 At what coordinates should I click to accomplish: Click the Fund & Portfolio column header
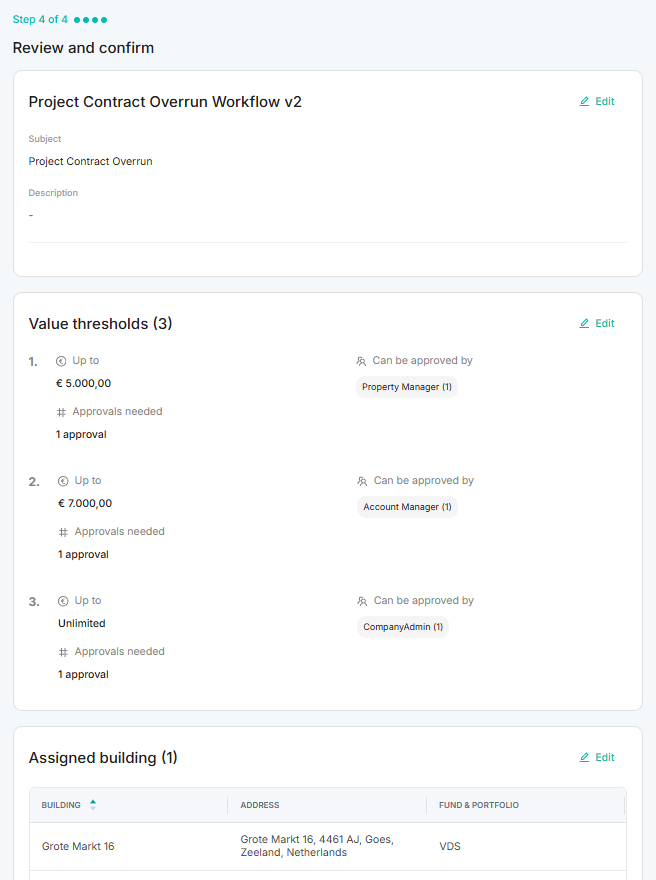pyautogui.click(x=478, y=805)
